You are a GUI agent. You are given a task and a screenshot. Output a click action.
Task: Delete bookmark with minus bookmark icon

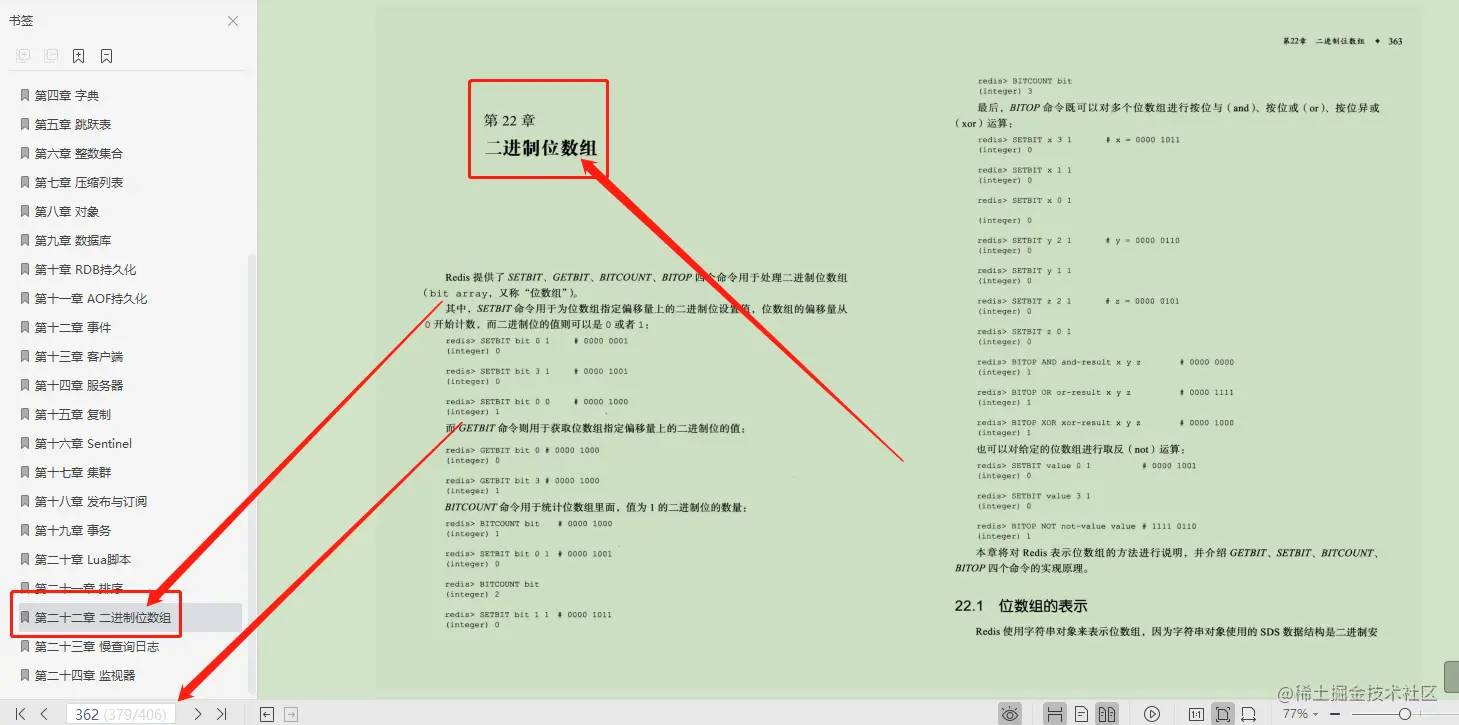tap(106, 56)
